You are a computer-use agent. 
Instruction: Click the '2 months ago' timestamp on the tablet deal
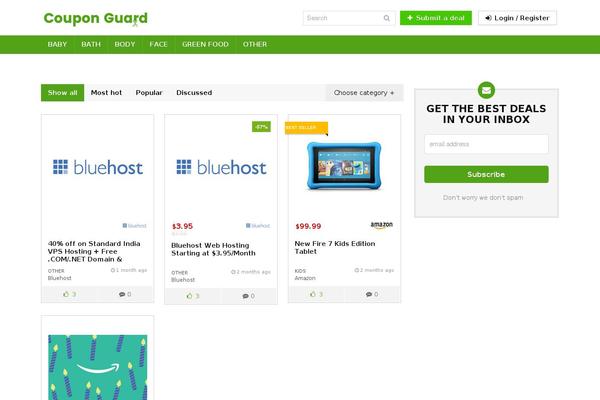pos(374,270)
